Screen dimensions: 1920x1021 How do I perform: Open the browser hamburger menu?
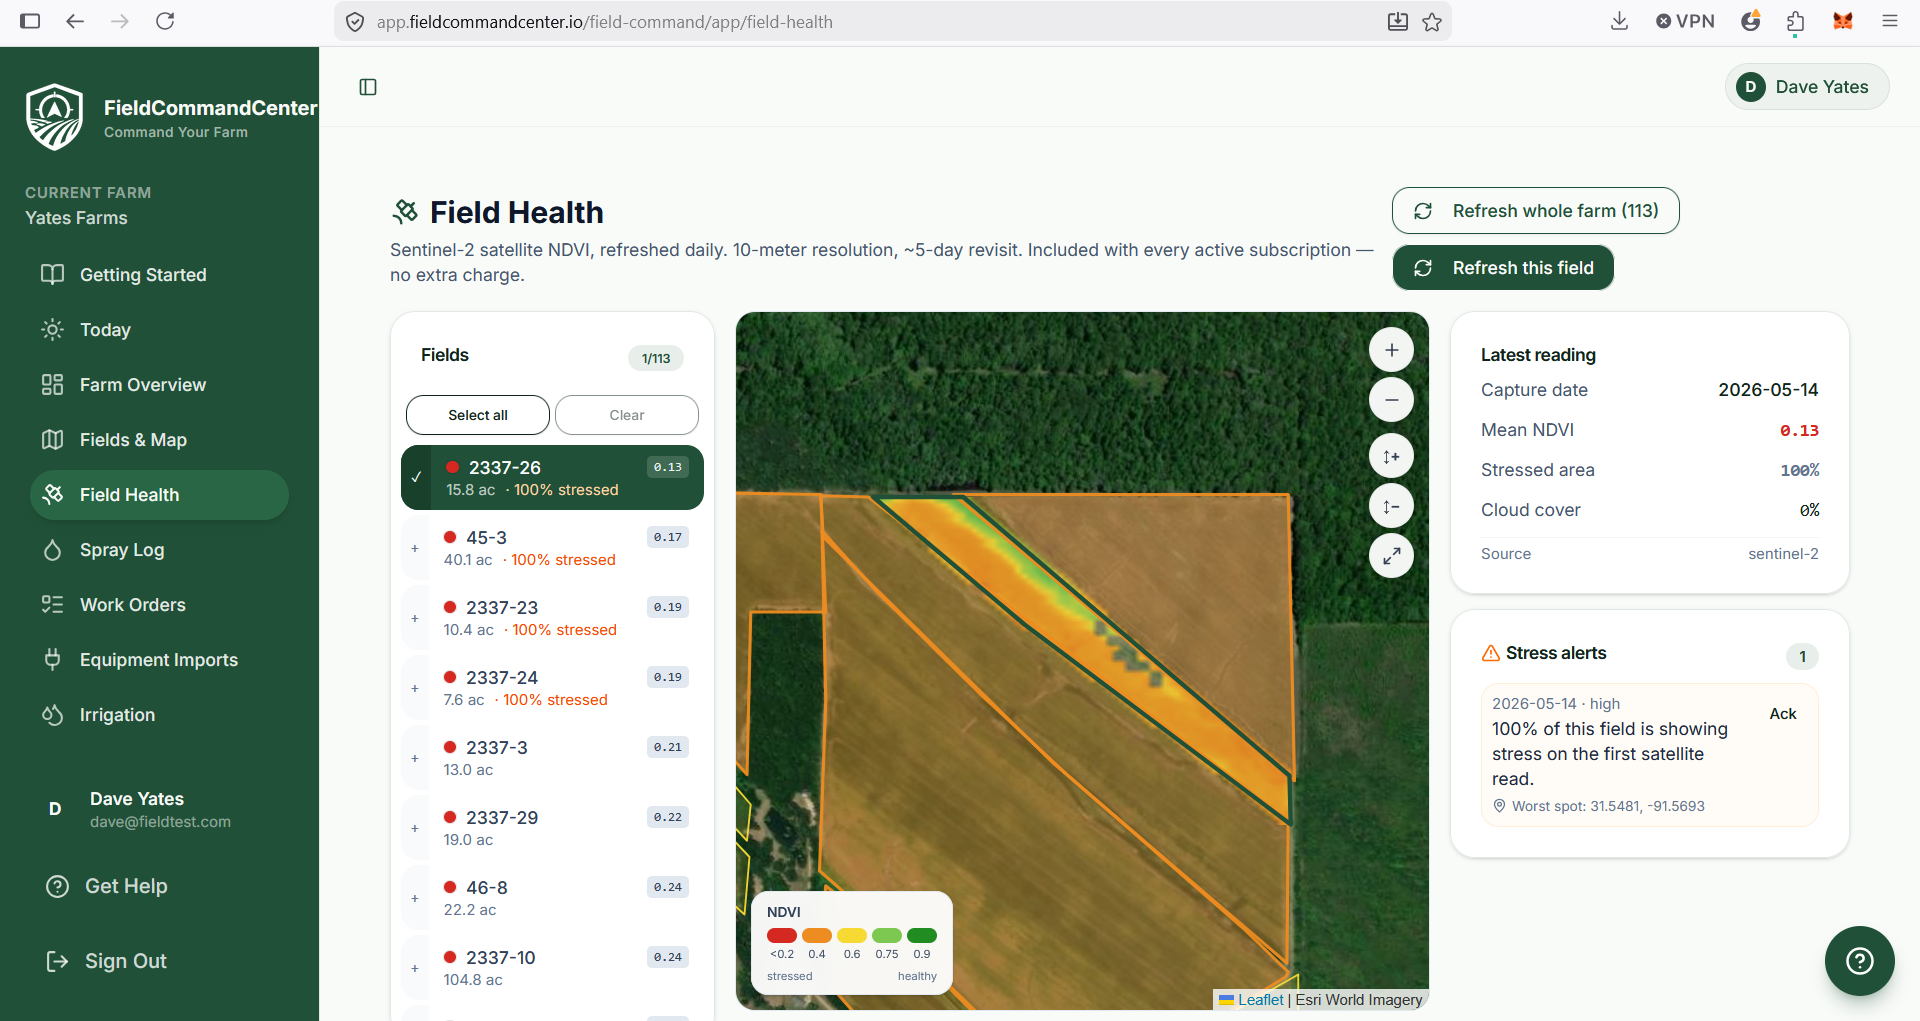[x=1889, y=21]
